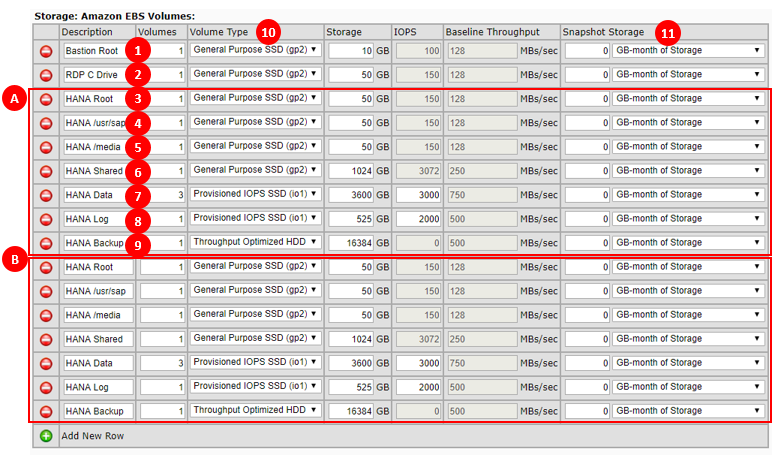Remove the Bastion Root volume row

click(46, 50)
